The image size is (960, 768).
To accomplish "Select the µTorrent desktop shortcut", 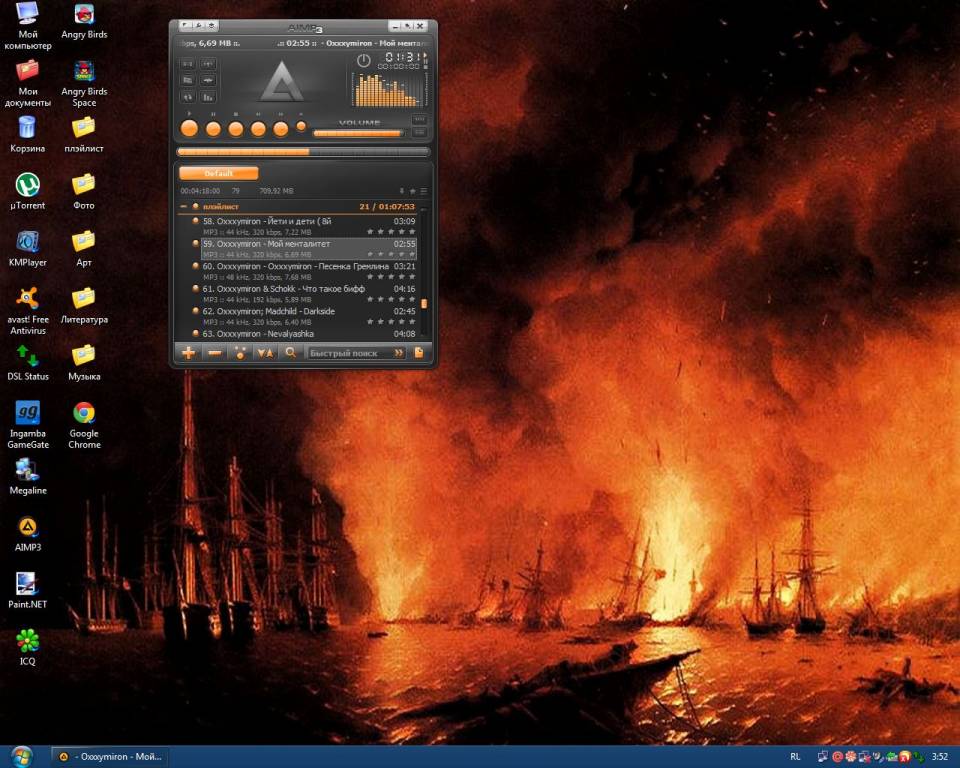I will click(28, 192).
